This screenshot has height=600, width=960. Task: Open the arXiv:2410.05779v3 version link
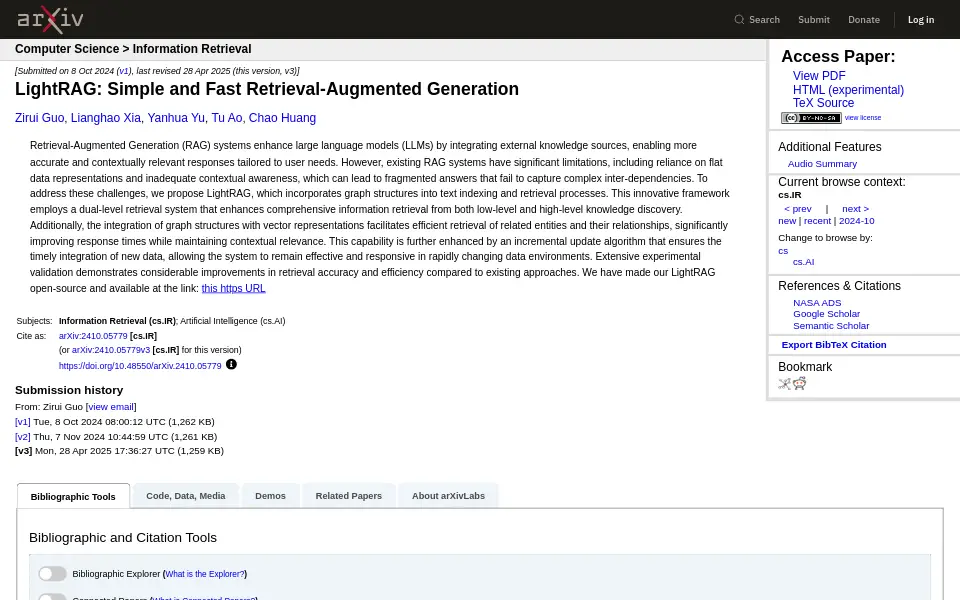pos(111,350)
